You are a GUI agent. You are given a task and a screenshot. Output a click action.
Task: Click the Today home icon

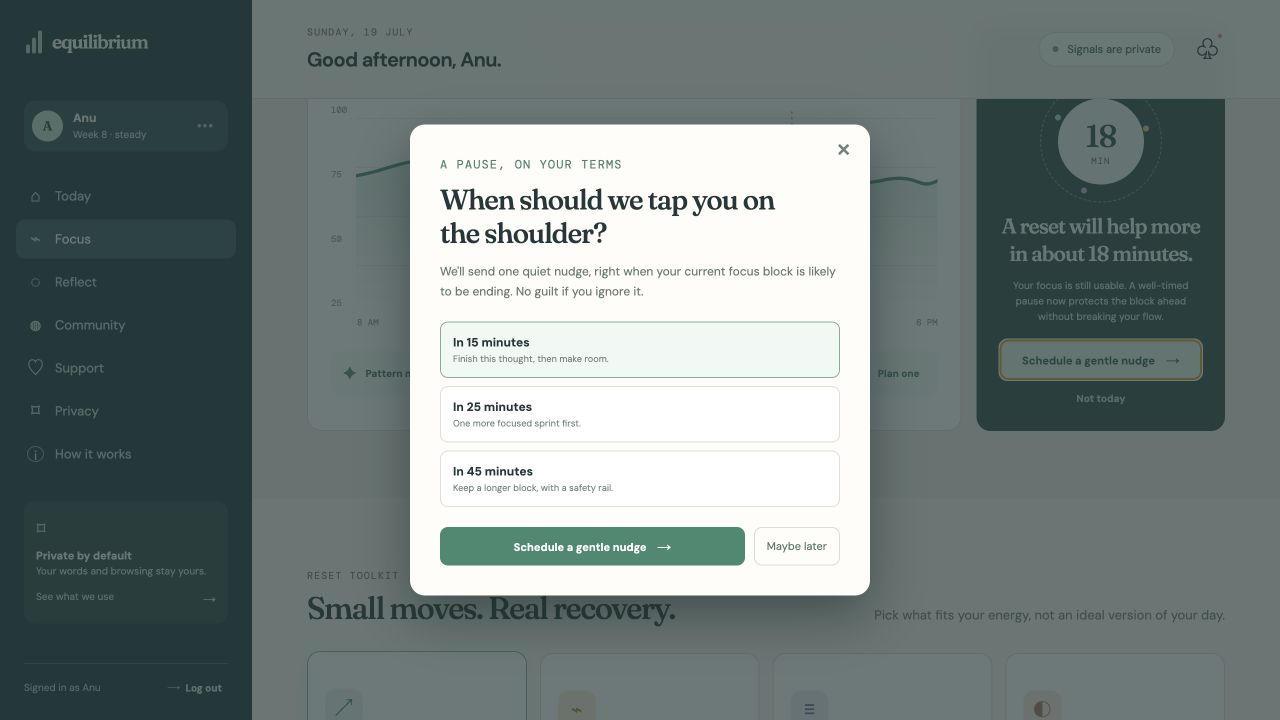coord(36,196)
